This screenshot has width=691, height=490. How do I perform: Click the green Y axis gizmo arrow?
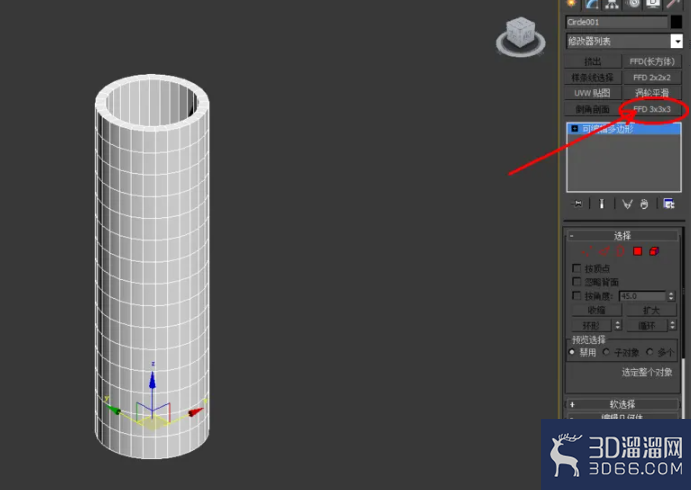click(x=114, y=410)
